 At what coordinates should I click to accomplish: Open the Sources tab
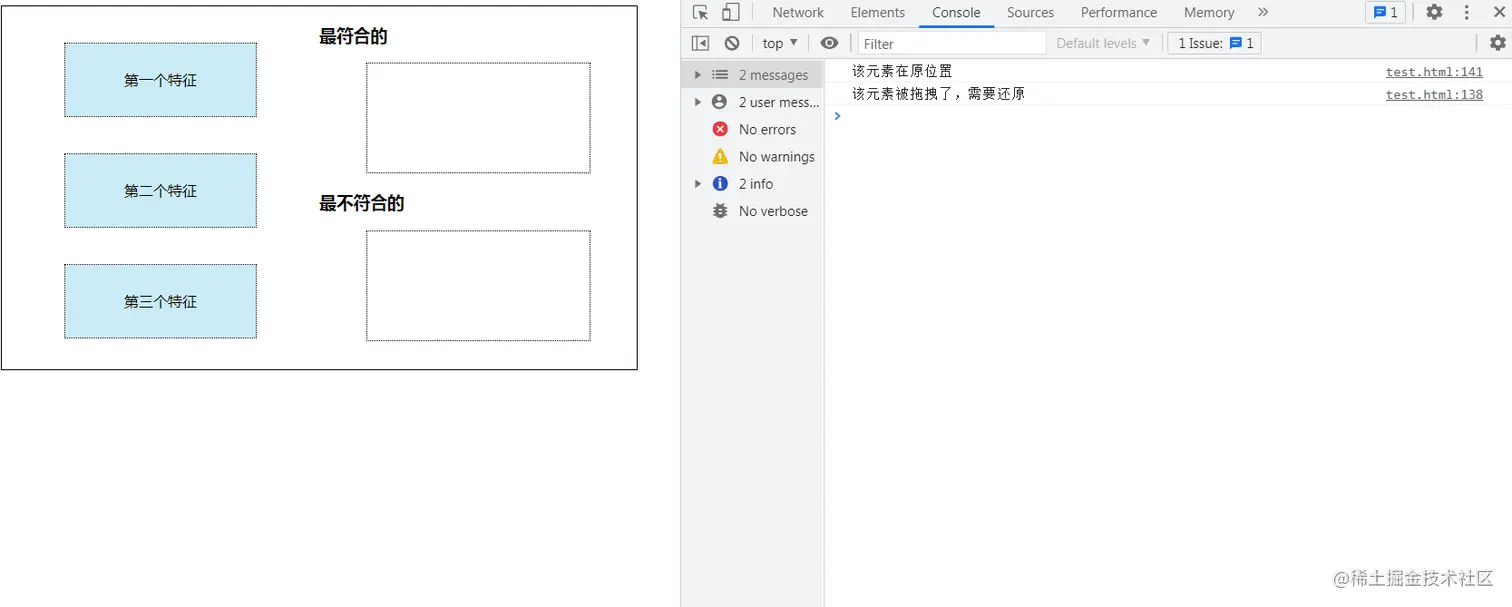tap(1030, 13)
